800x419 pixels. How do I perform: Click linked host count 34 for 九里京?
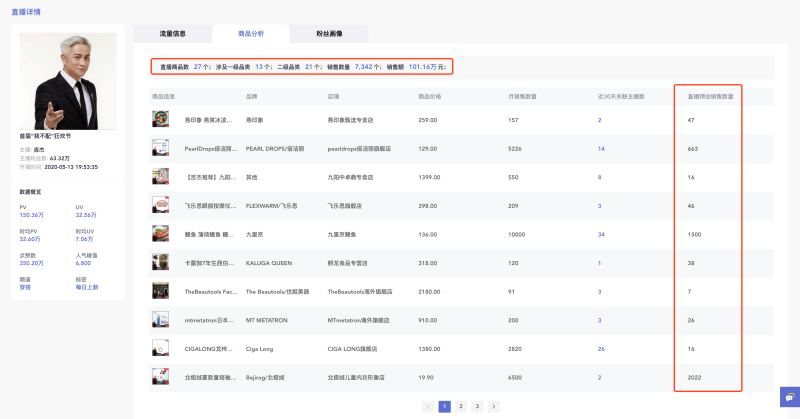tap(601, 234)
